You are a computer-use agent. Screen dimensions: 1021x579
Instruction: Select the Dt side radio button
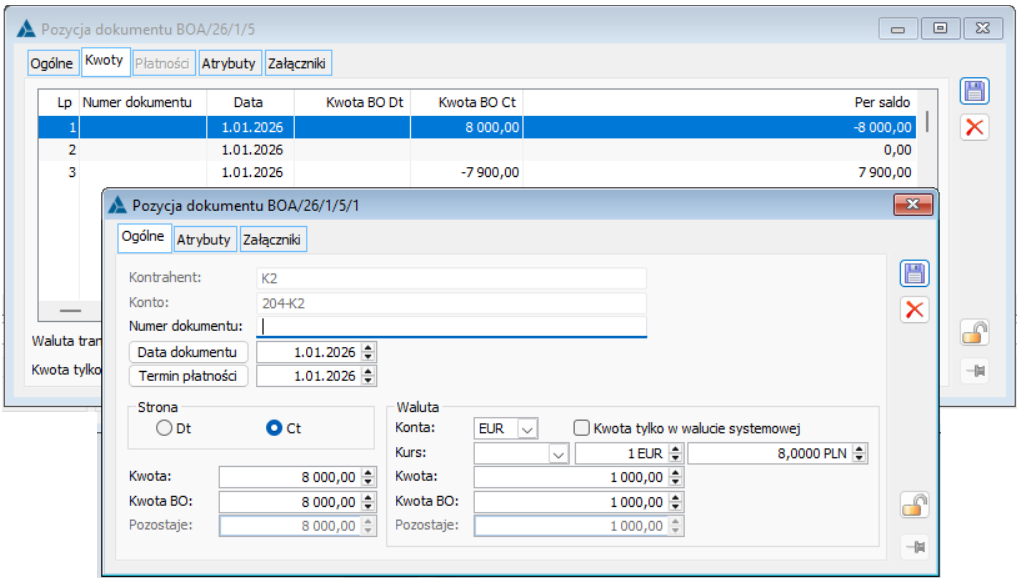point(164,428)
